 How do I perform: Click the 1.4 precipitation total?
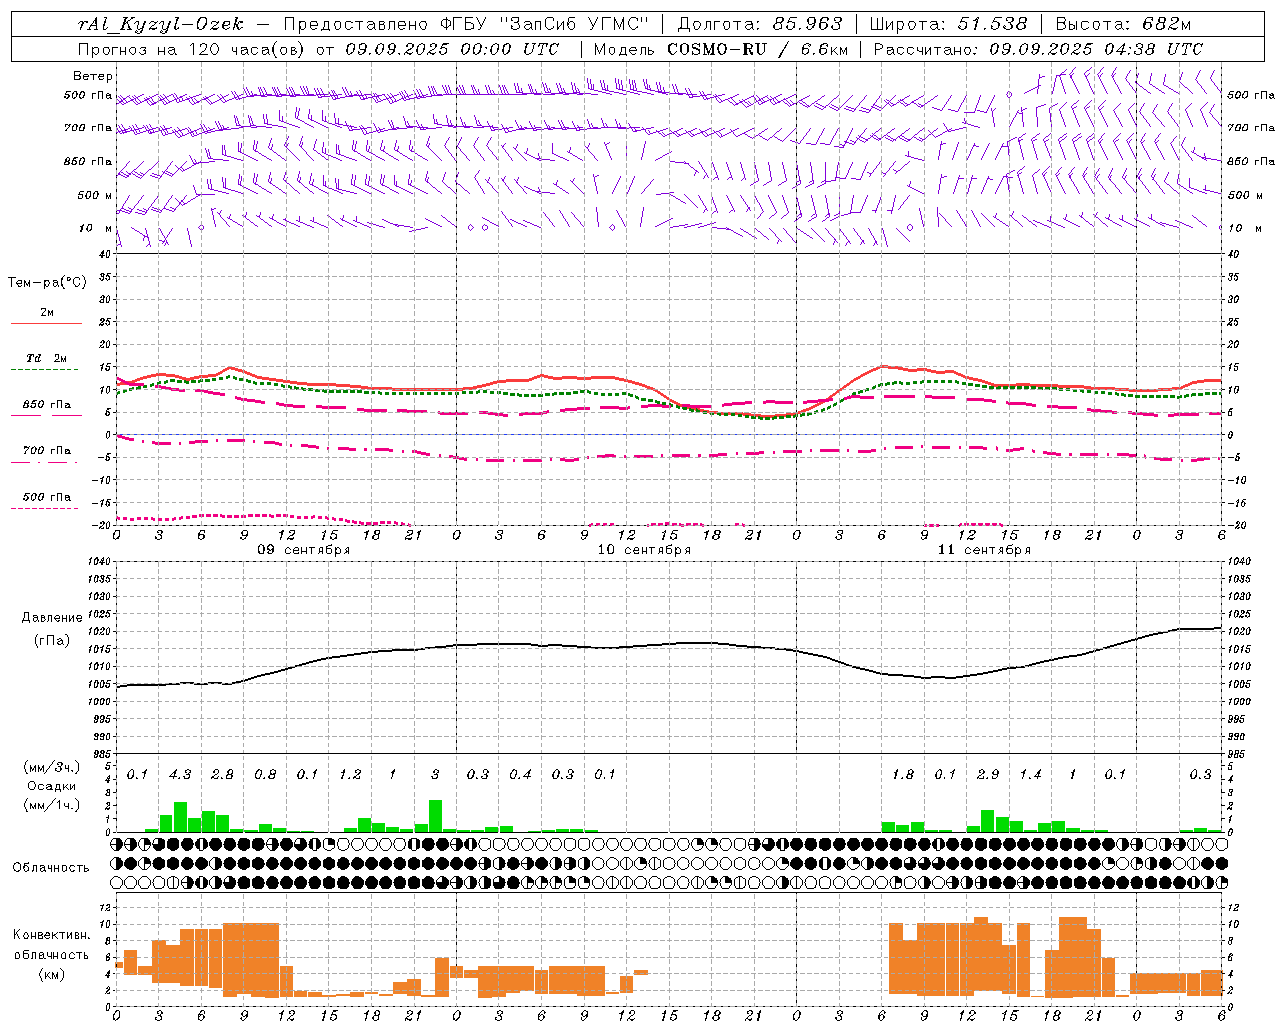[x=1030, y=774]
